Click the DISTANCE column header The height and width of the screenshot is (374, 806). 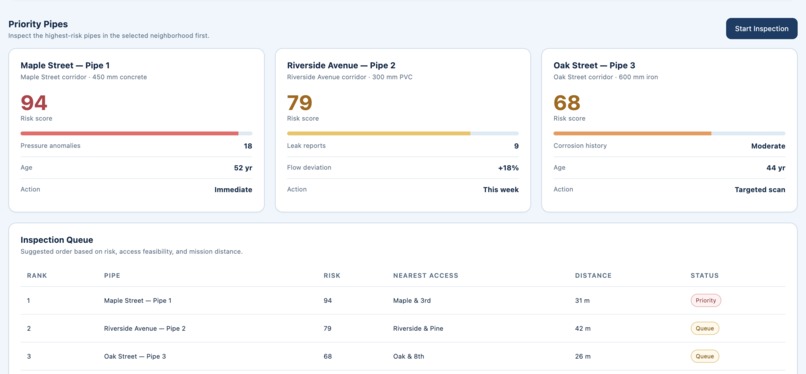click(593, 275)
